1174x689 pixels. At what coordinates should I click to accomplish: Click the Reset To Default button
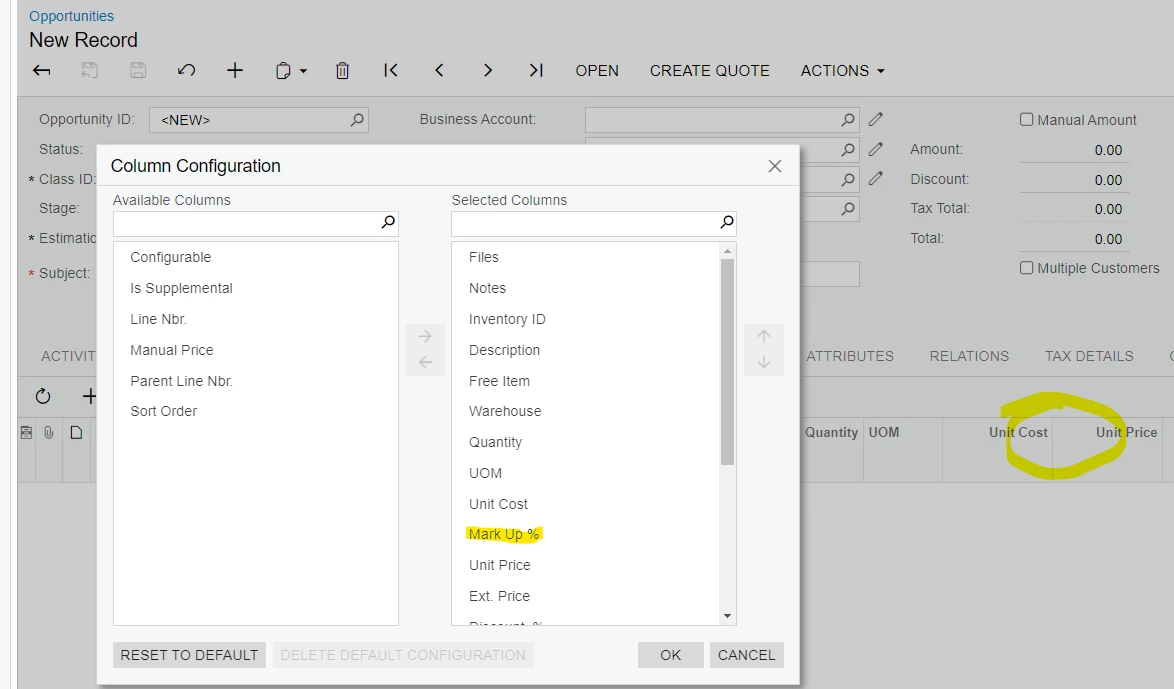click(188, 654)
